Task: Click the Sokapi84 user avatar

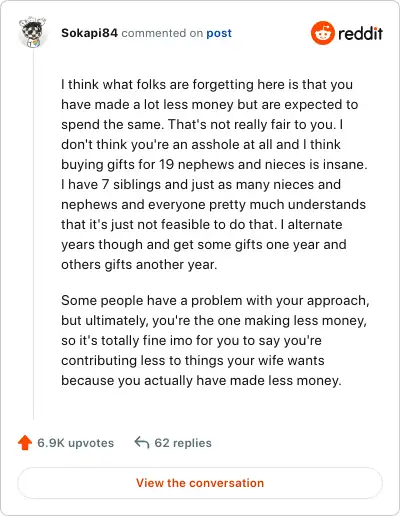Action: coord(32,32)
